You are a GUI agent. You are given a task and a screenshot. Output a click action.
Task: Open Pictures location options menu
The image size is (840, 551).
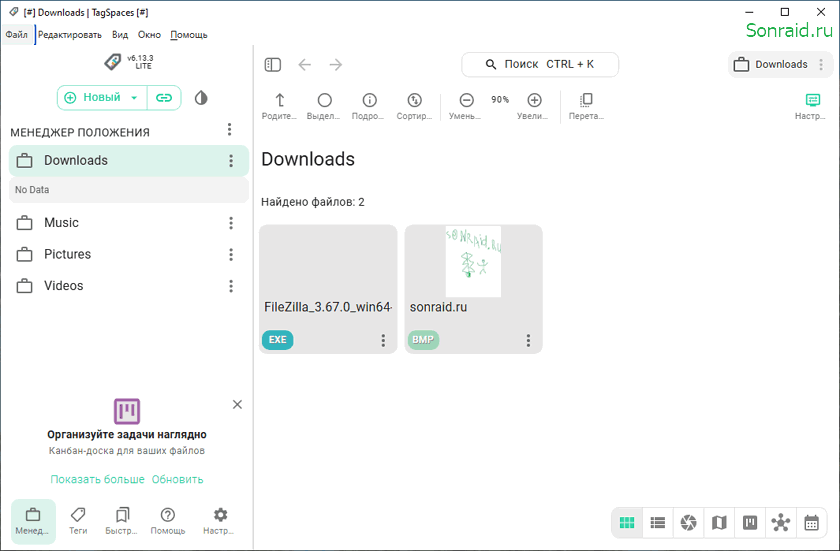coord(231,254)
